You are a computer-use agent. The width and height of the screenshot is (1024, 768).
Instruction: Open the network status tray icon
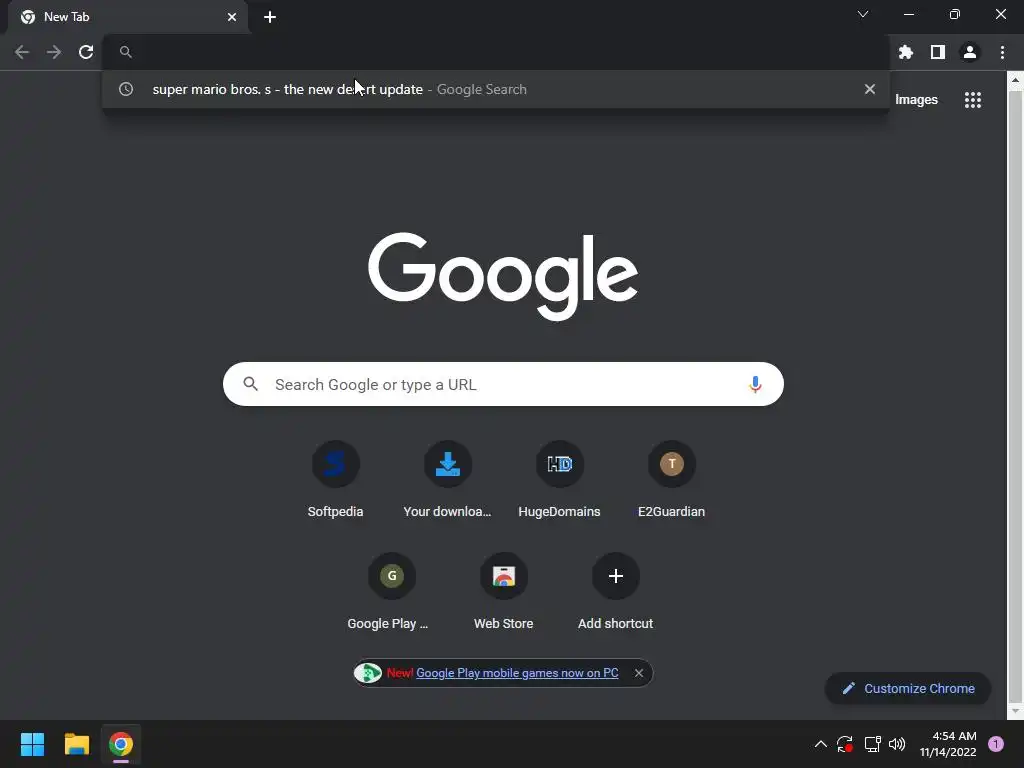point(872,744)
